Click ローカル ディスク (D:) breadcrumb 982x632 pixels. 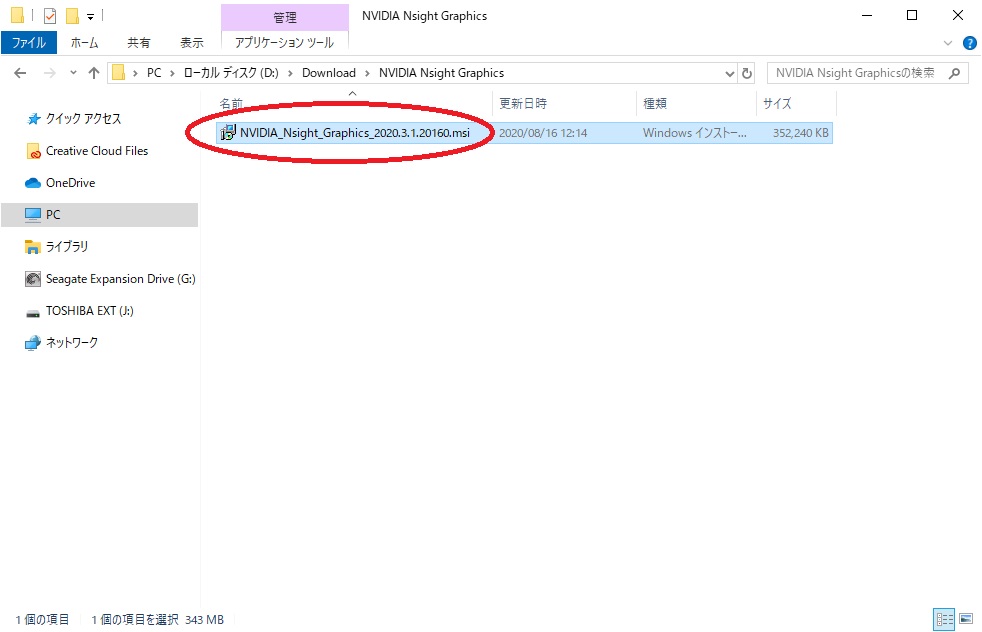coord(230,73)
